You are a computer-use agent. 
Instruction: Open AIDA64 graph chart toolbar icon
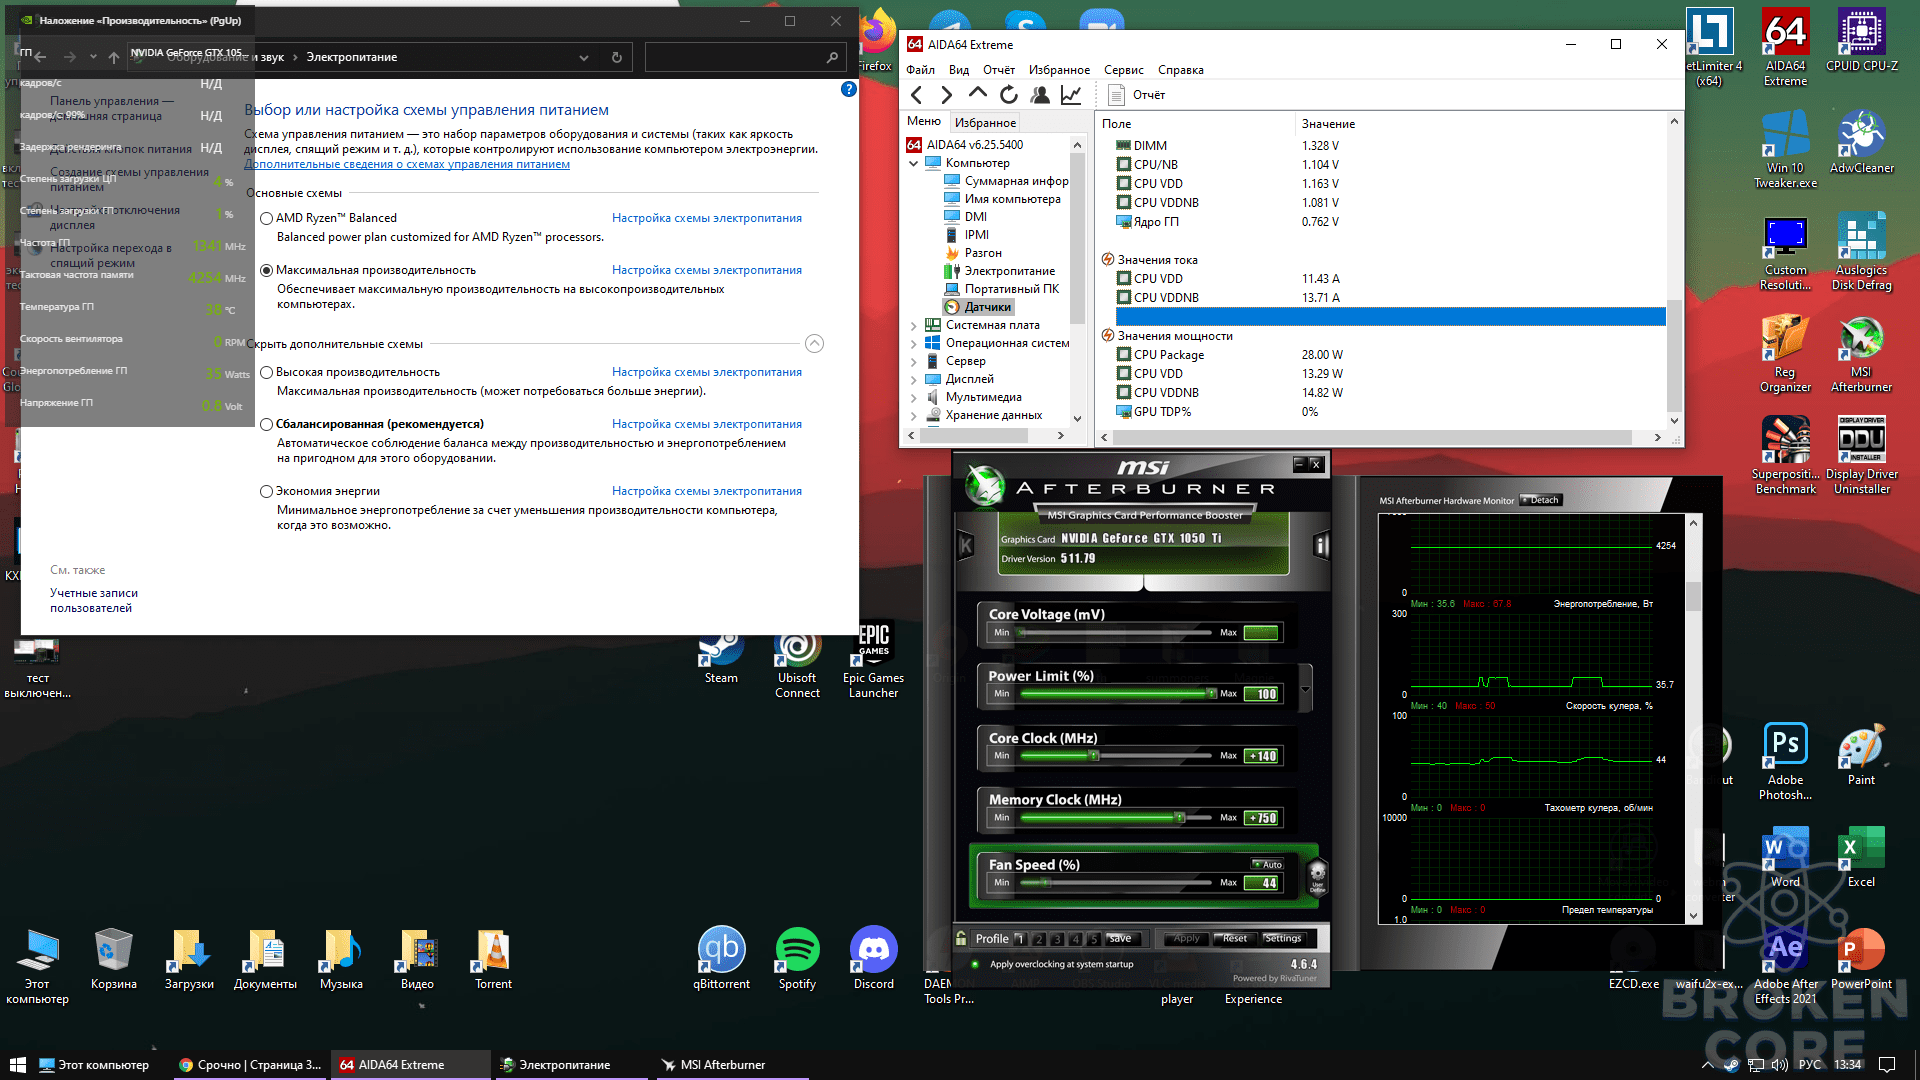[x=1071, y=95]
